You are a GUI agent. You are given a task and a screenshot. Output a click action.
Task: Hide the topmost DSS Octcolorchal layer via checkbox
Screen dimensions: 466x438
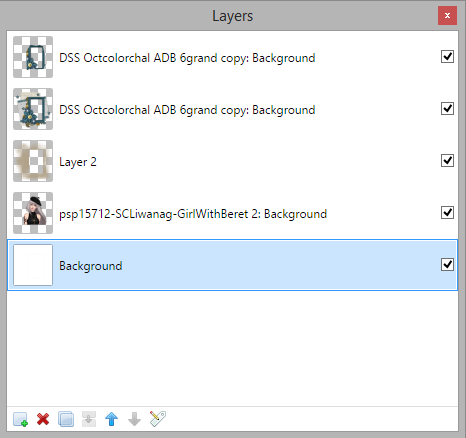click(447, 57)
